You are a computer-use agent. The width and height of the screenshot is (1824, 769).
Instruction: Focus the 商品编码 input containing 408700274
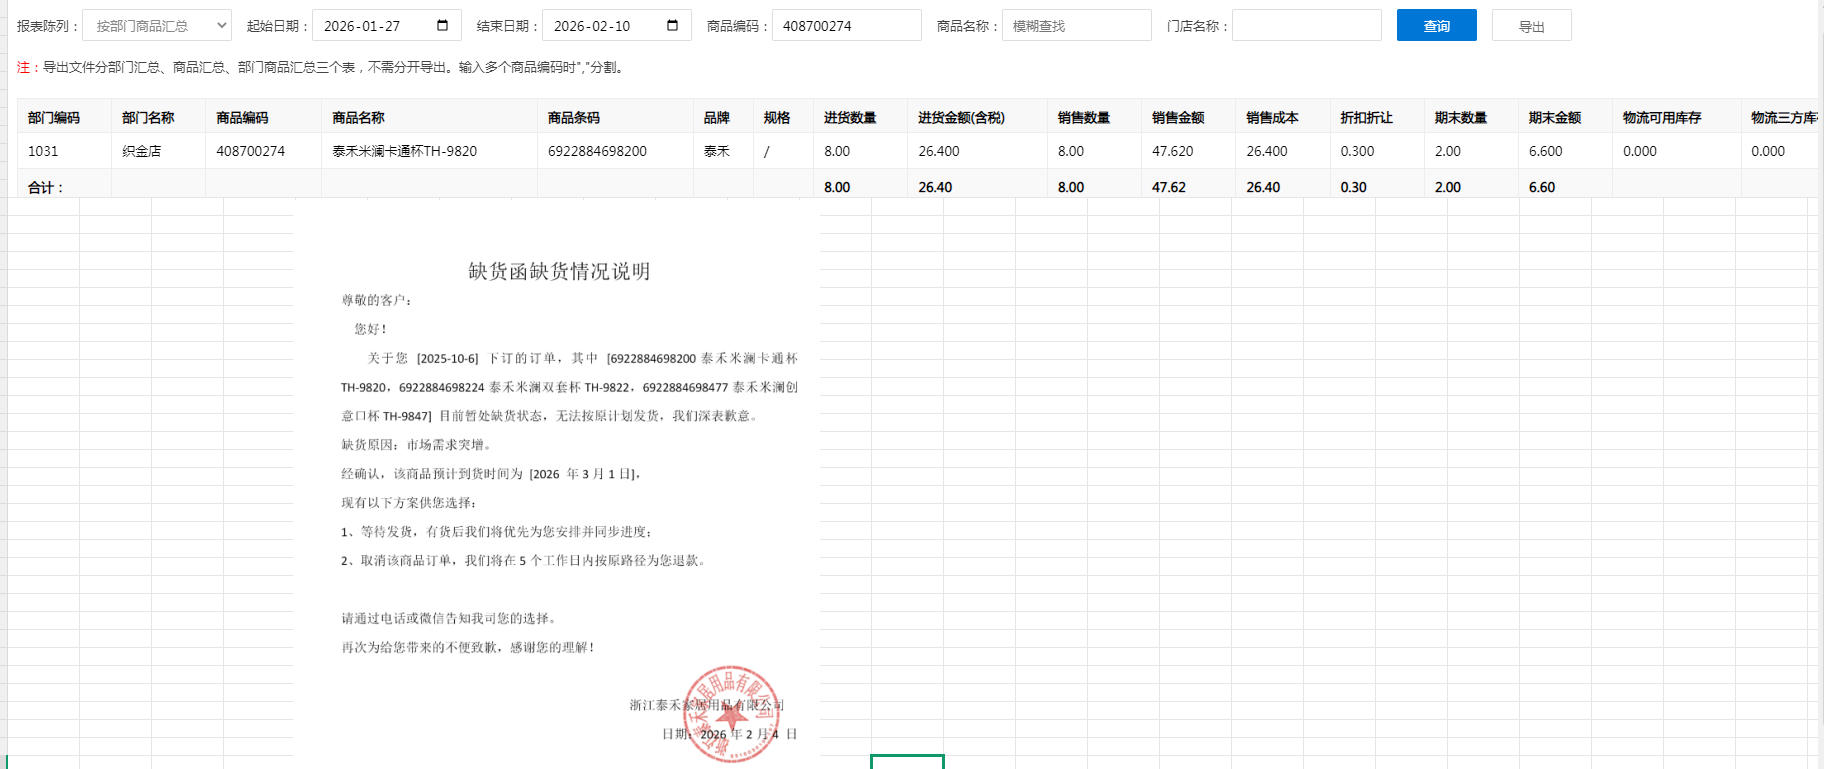coord(846,26)
